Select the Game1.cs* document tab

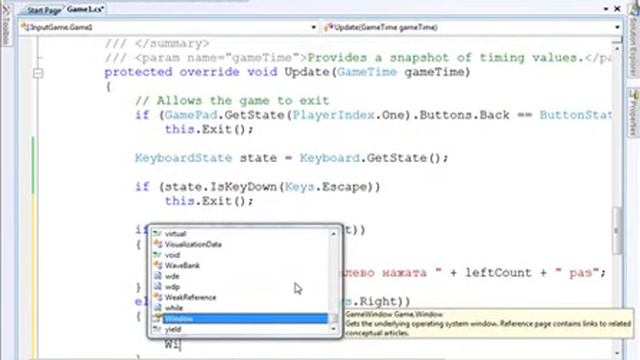85,9
